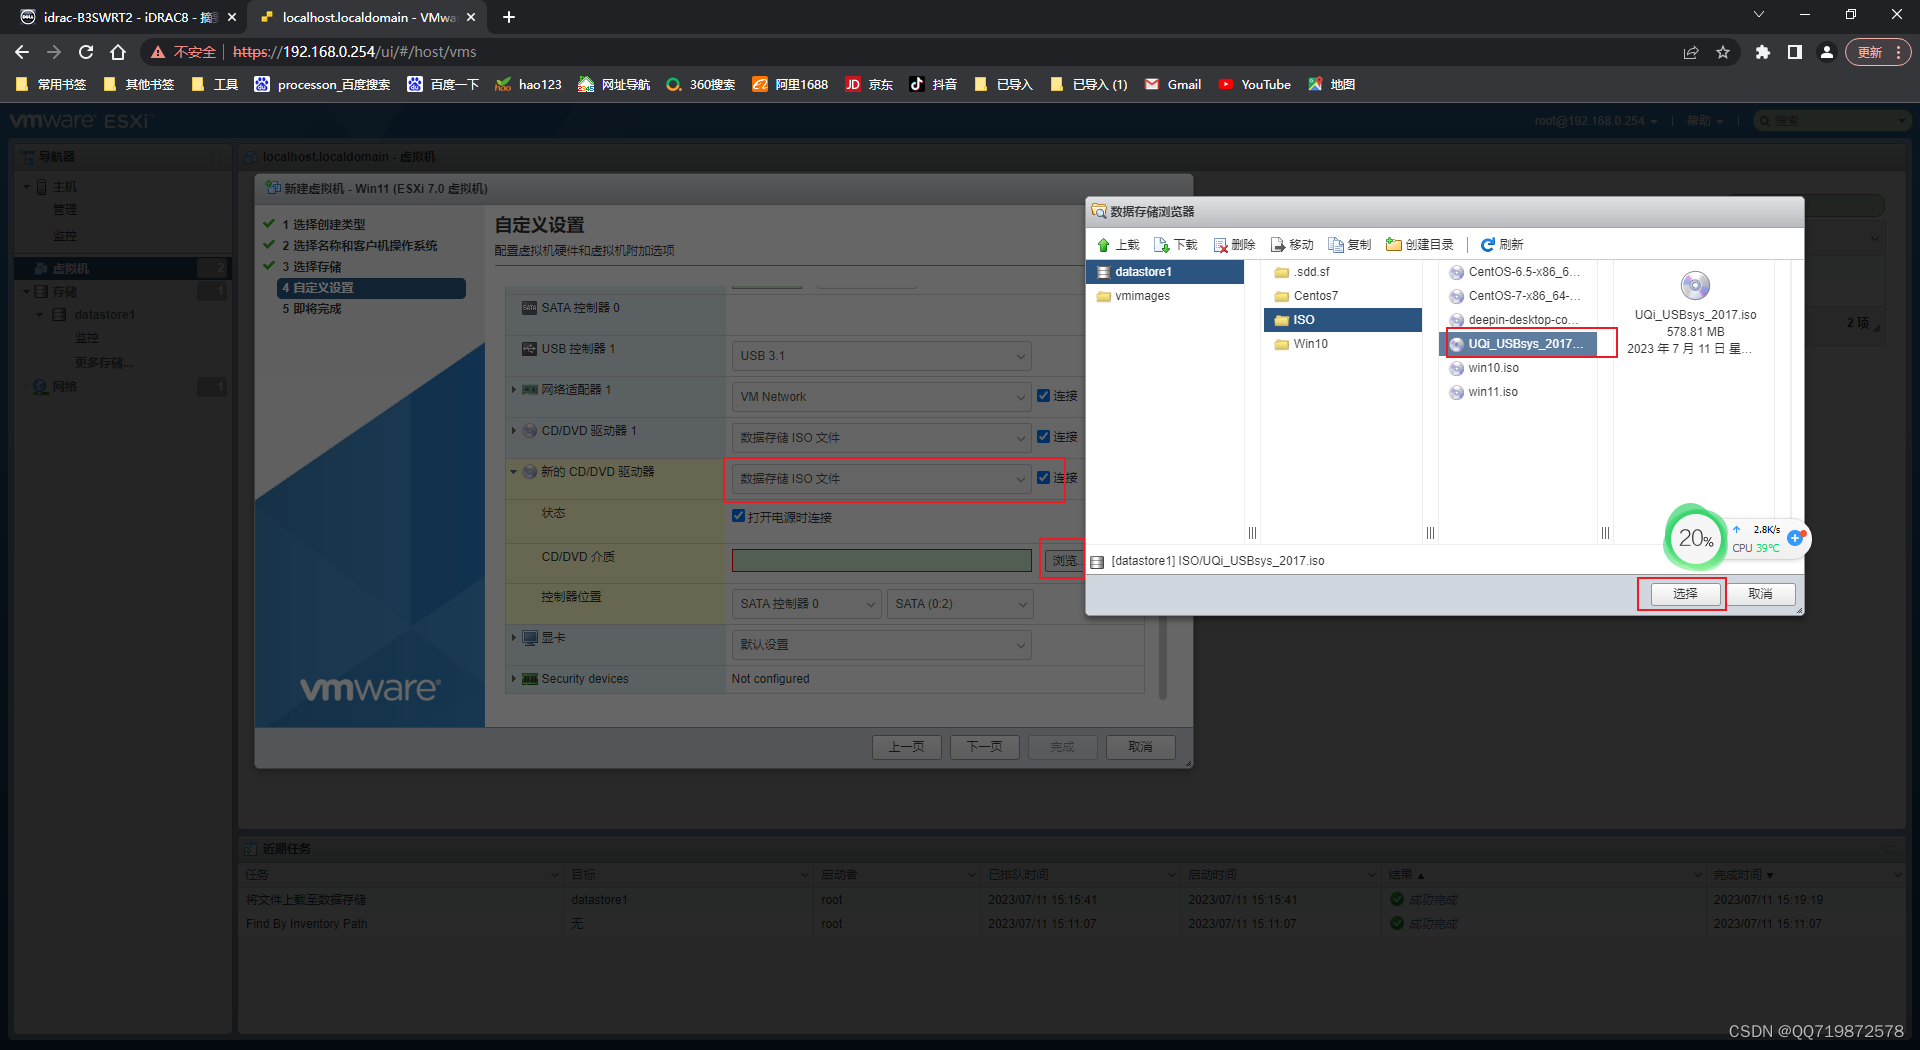Open the VM Network dropdown
The image size is (1920, 1050).
coord(881,397)
